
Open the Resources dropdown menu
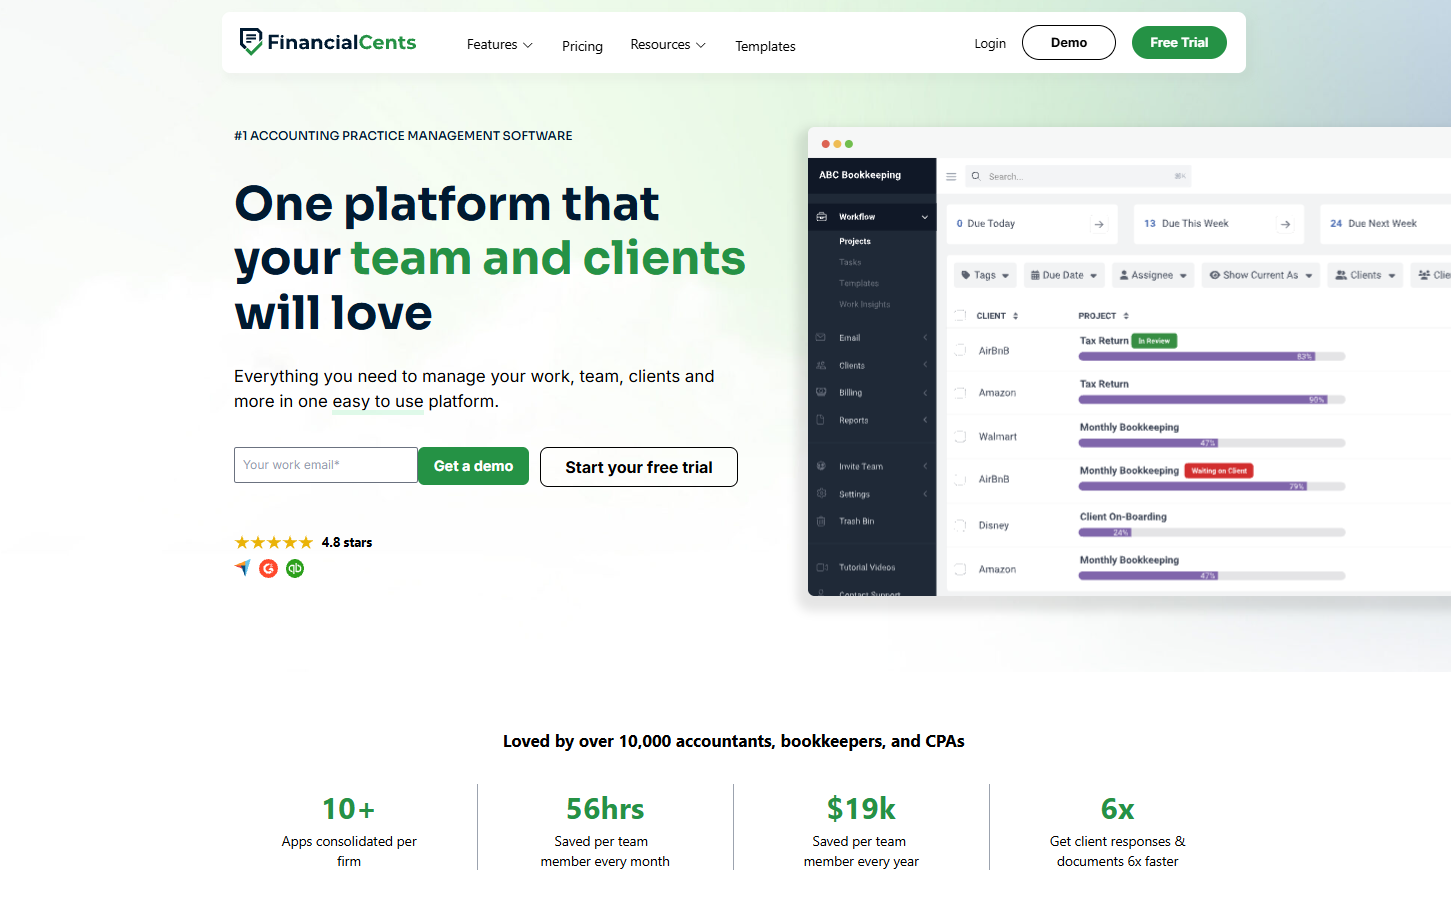(667, 45)
